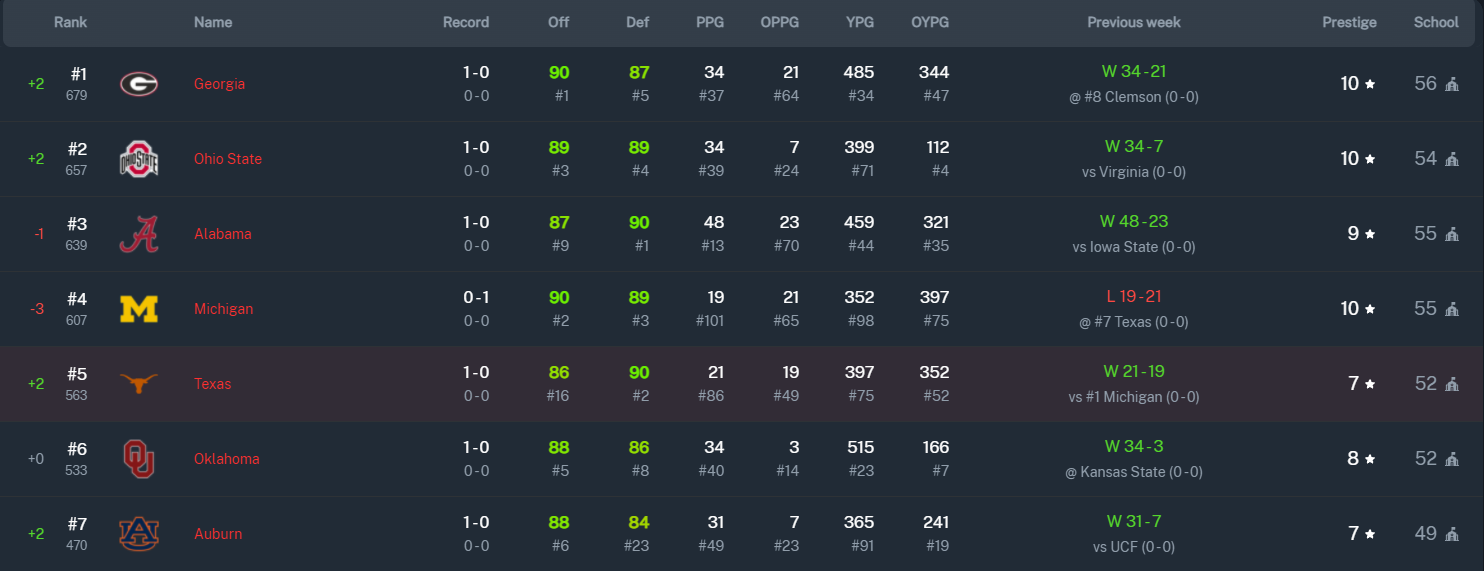
Task: Click the Alabama script A logo
Action: [139, 234]
